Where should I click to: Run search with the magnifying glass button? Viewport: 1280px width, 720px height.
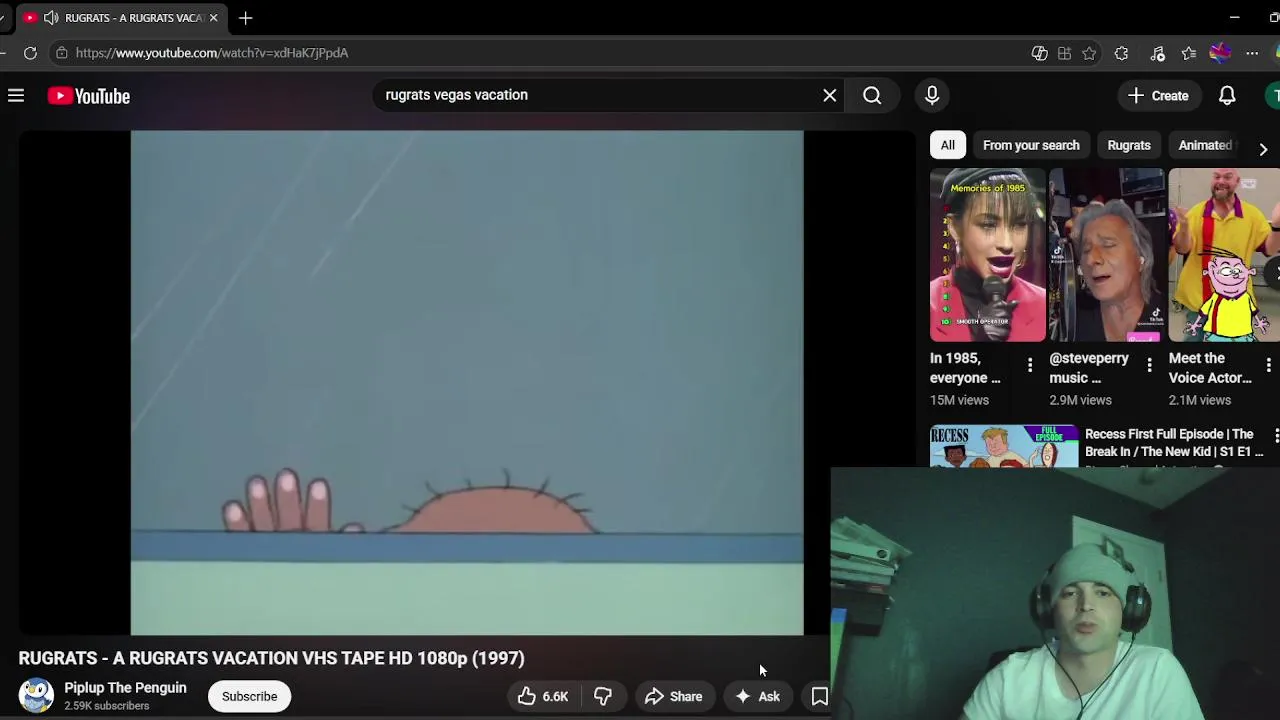[x=872, y=95]
